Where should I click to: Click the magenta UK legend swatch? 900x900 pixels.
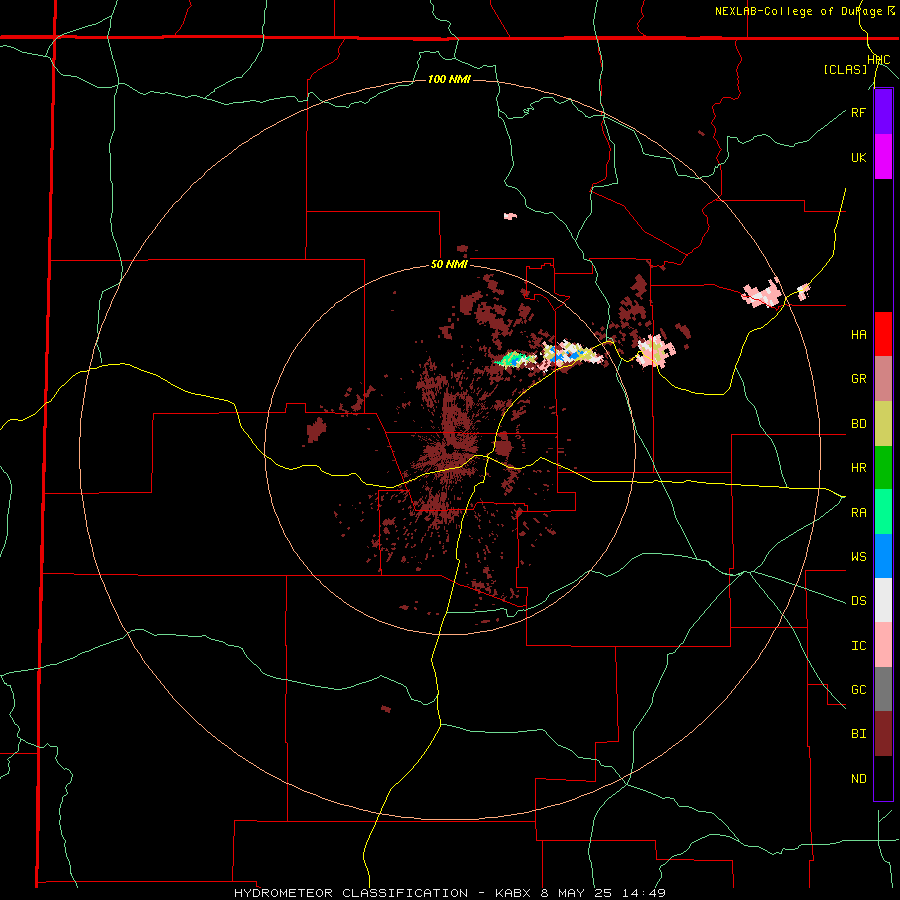click(x=883, y=157)
